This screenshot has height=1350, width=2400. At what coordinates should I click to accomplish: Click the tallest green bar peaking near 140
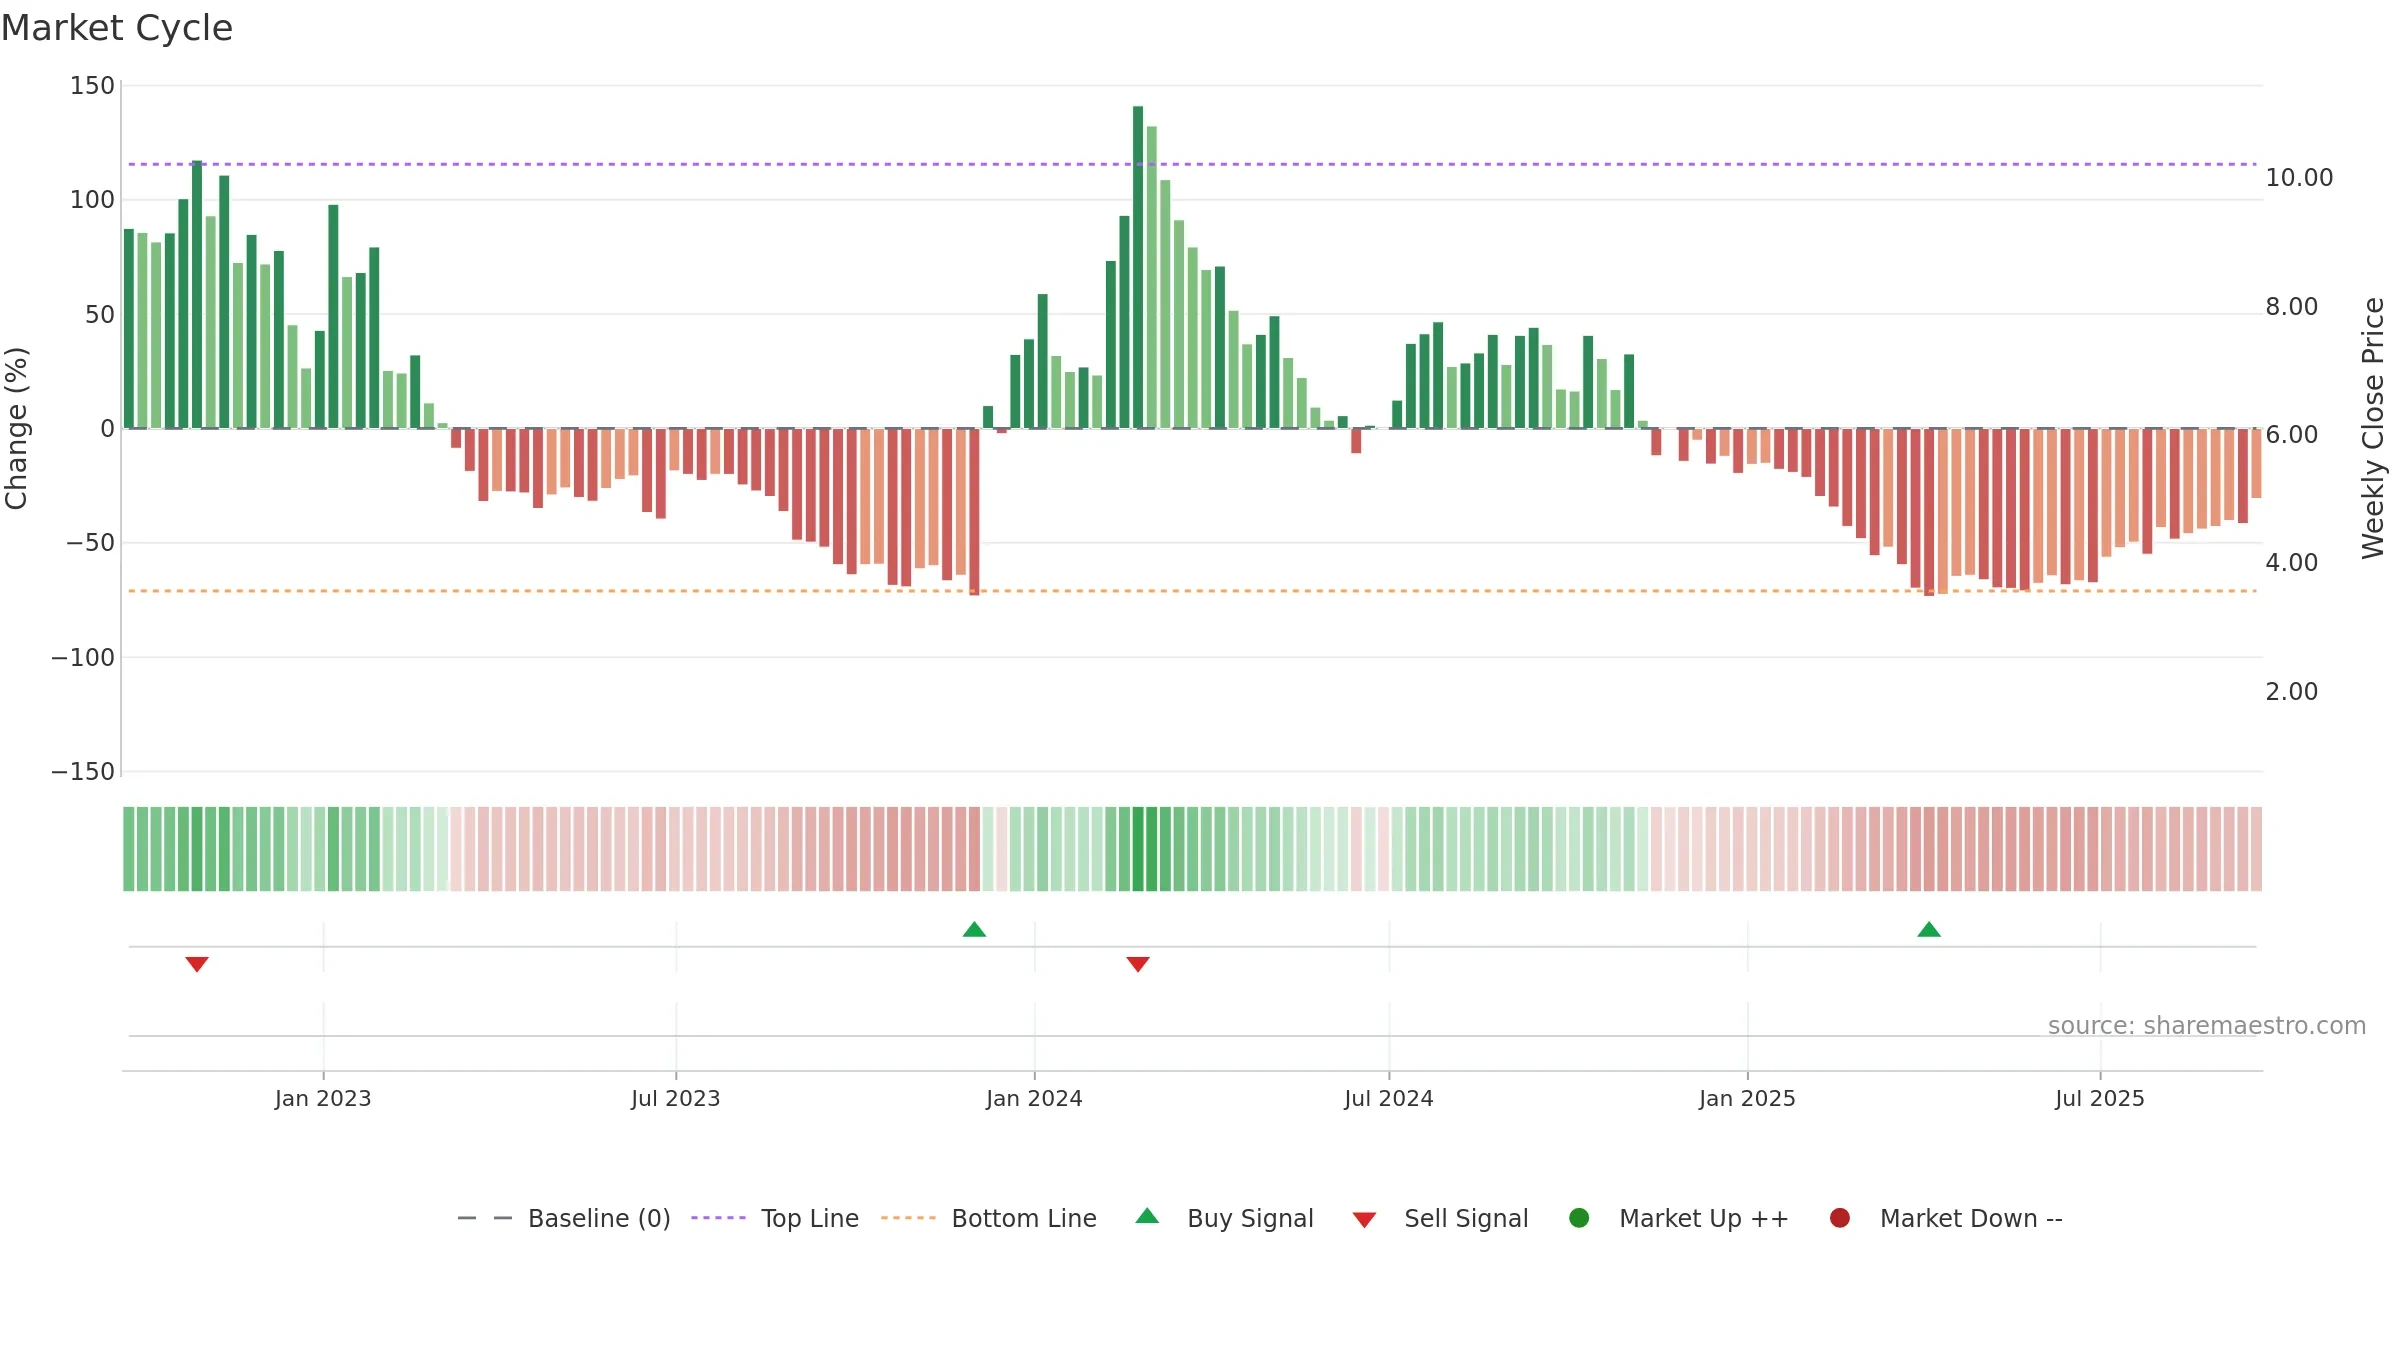[x=1138, y=267]
